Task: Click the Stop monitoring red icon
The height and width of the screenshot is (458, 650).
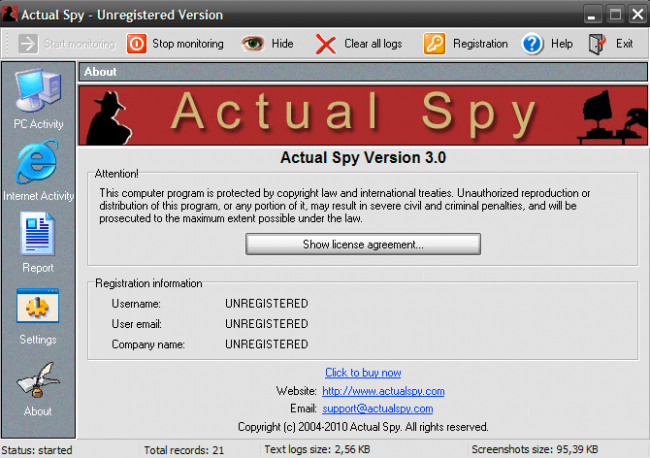Action: [136, 44]
